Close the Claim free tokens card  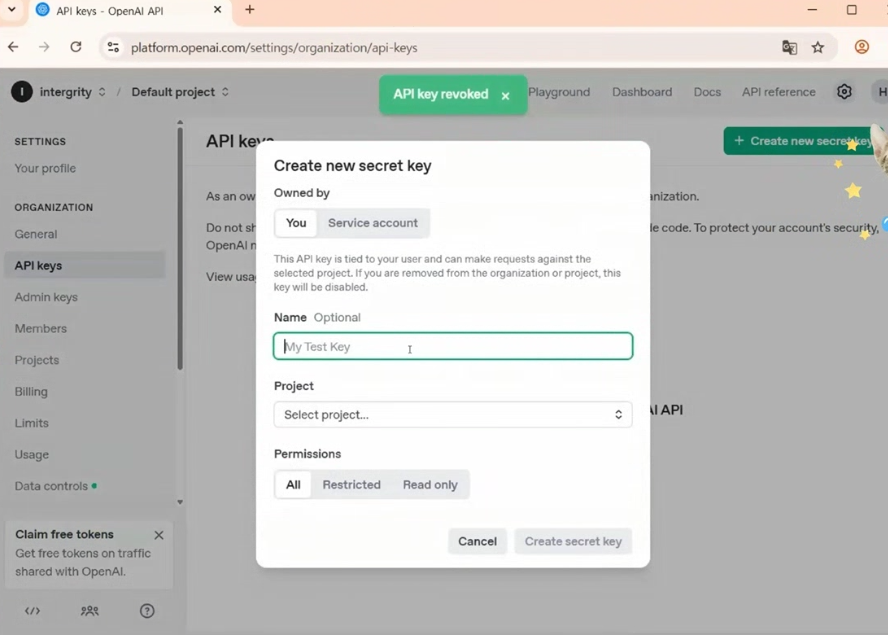pos(159,535)
